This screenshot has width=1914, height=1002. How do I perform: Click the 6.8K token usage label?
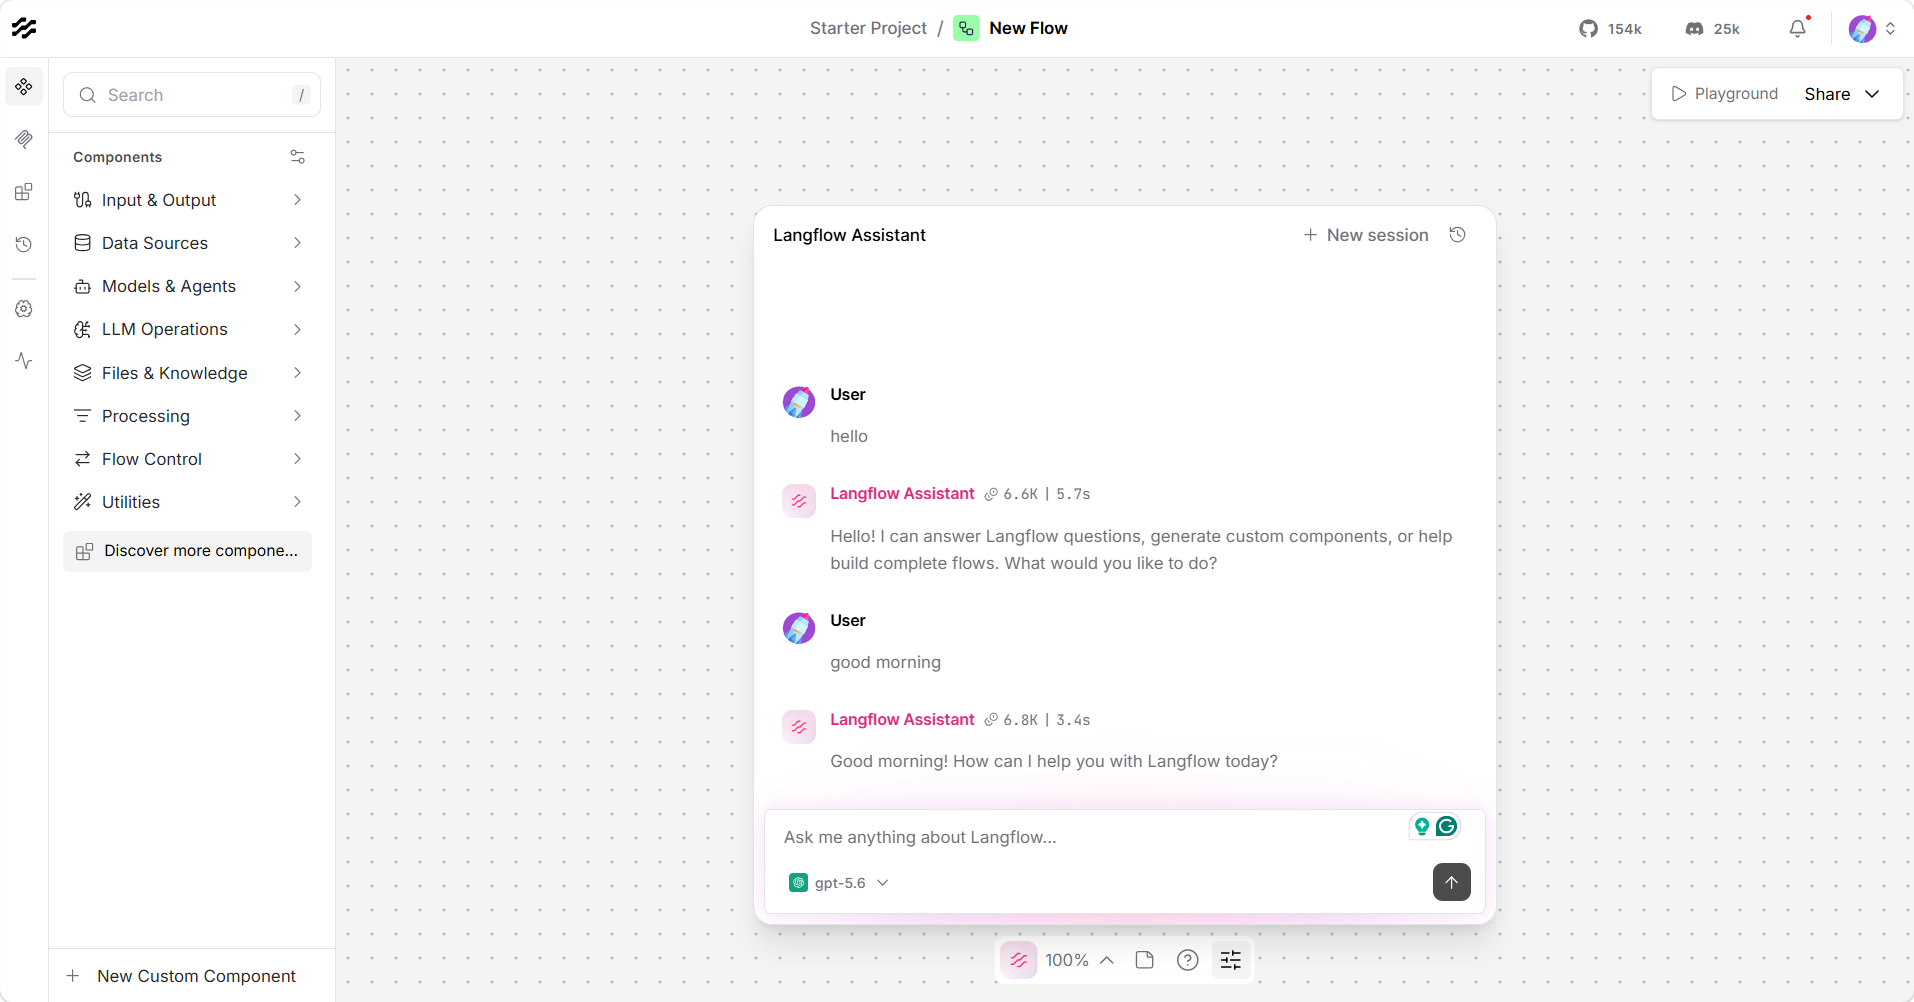pos(1020,720)
